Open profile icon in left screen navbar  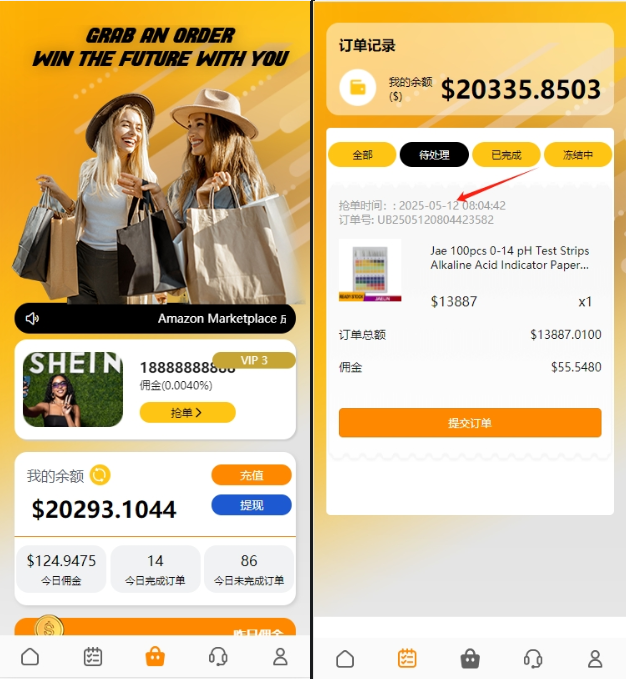(280, 656)
